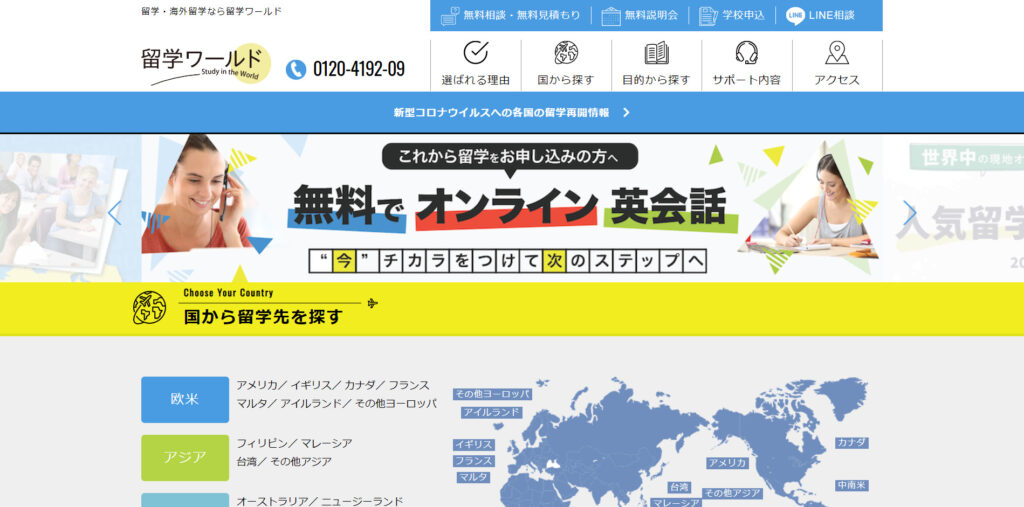
Task: Click その他アジア label on the map
Action: [732, 493]
